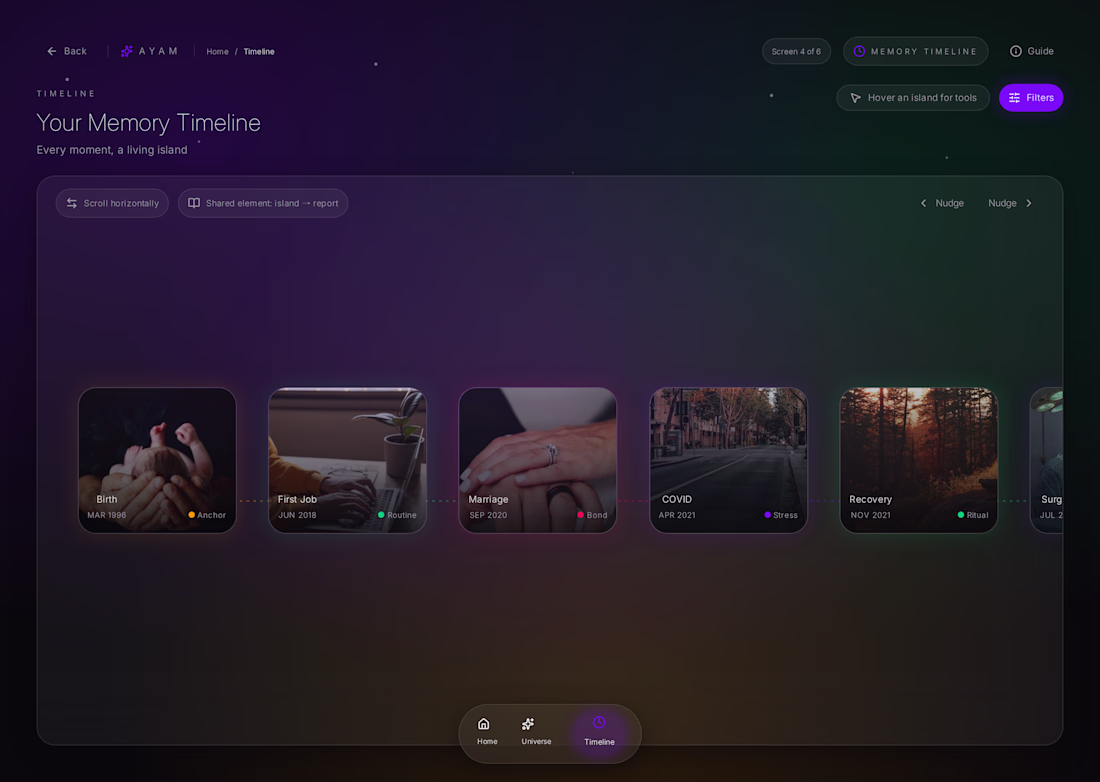1100x782 pixels.
Task: Open the Filters button
Action: (x=1031, y=97)
